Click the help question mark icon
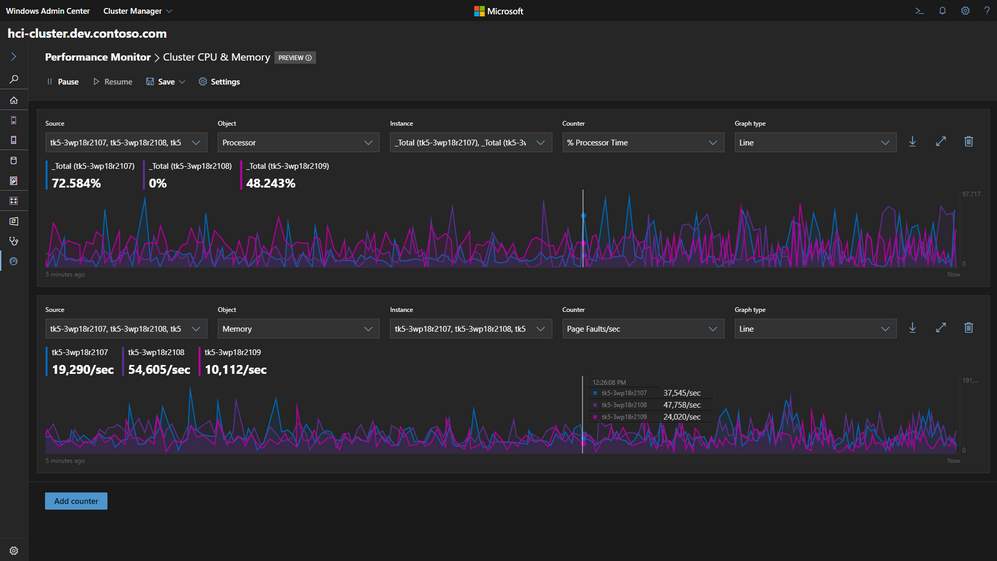Viewport: 997px width, 561px height. [987, 11]
